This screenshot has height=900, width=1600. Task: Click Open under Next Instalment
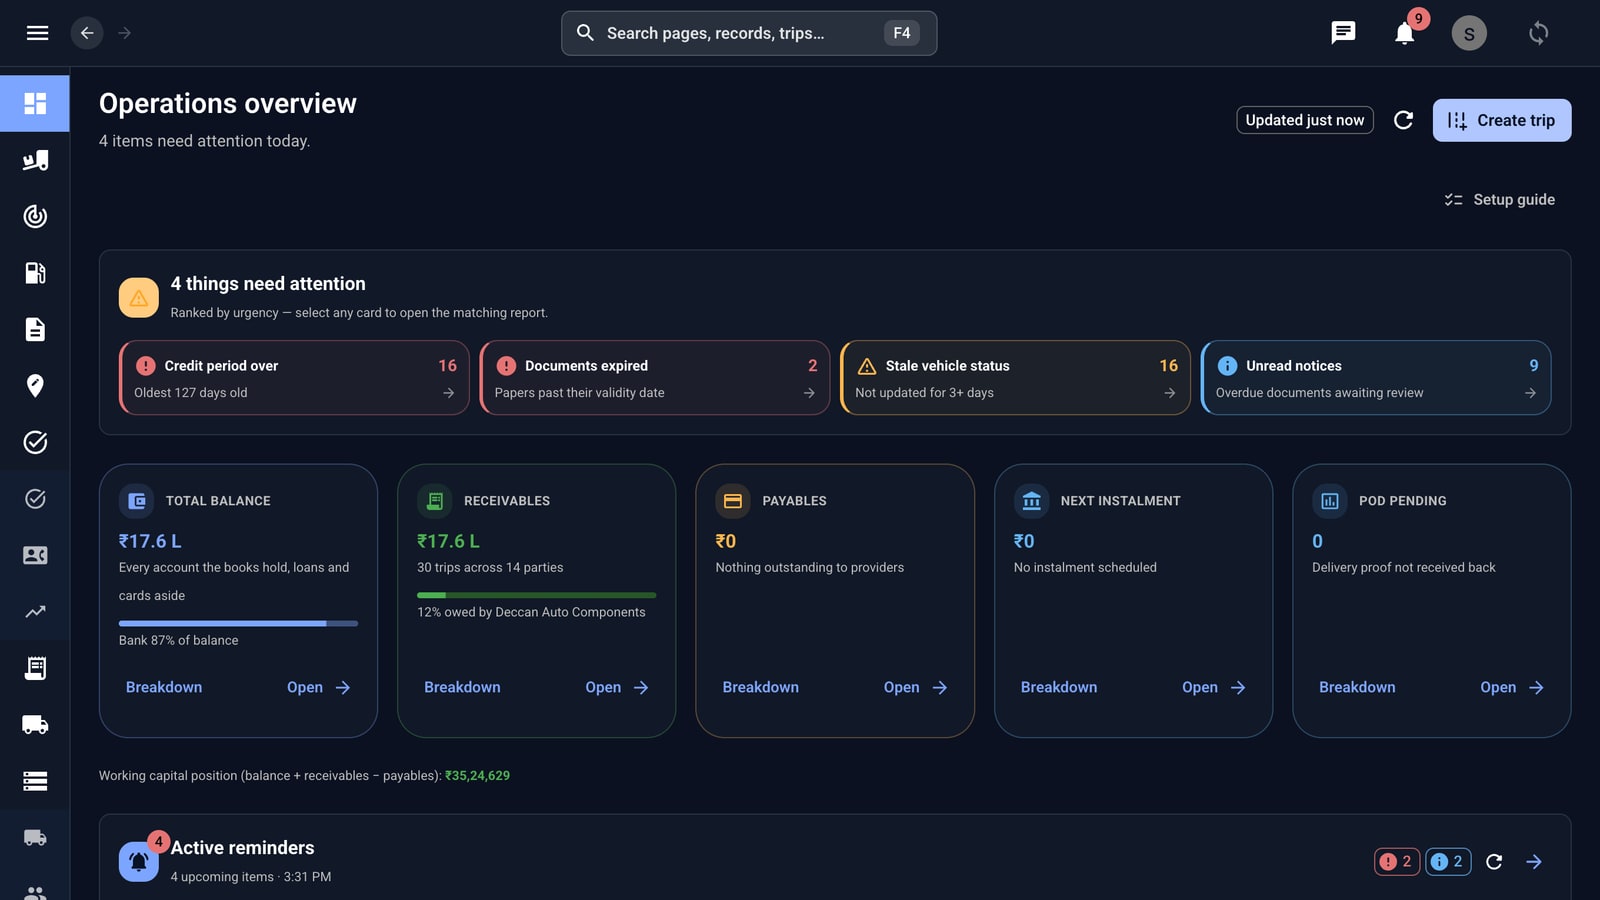click(1213, 687)
